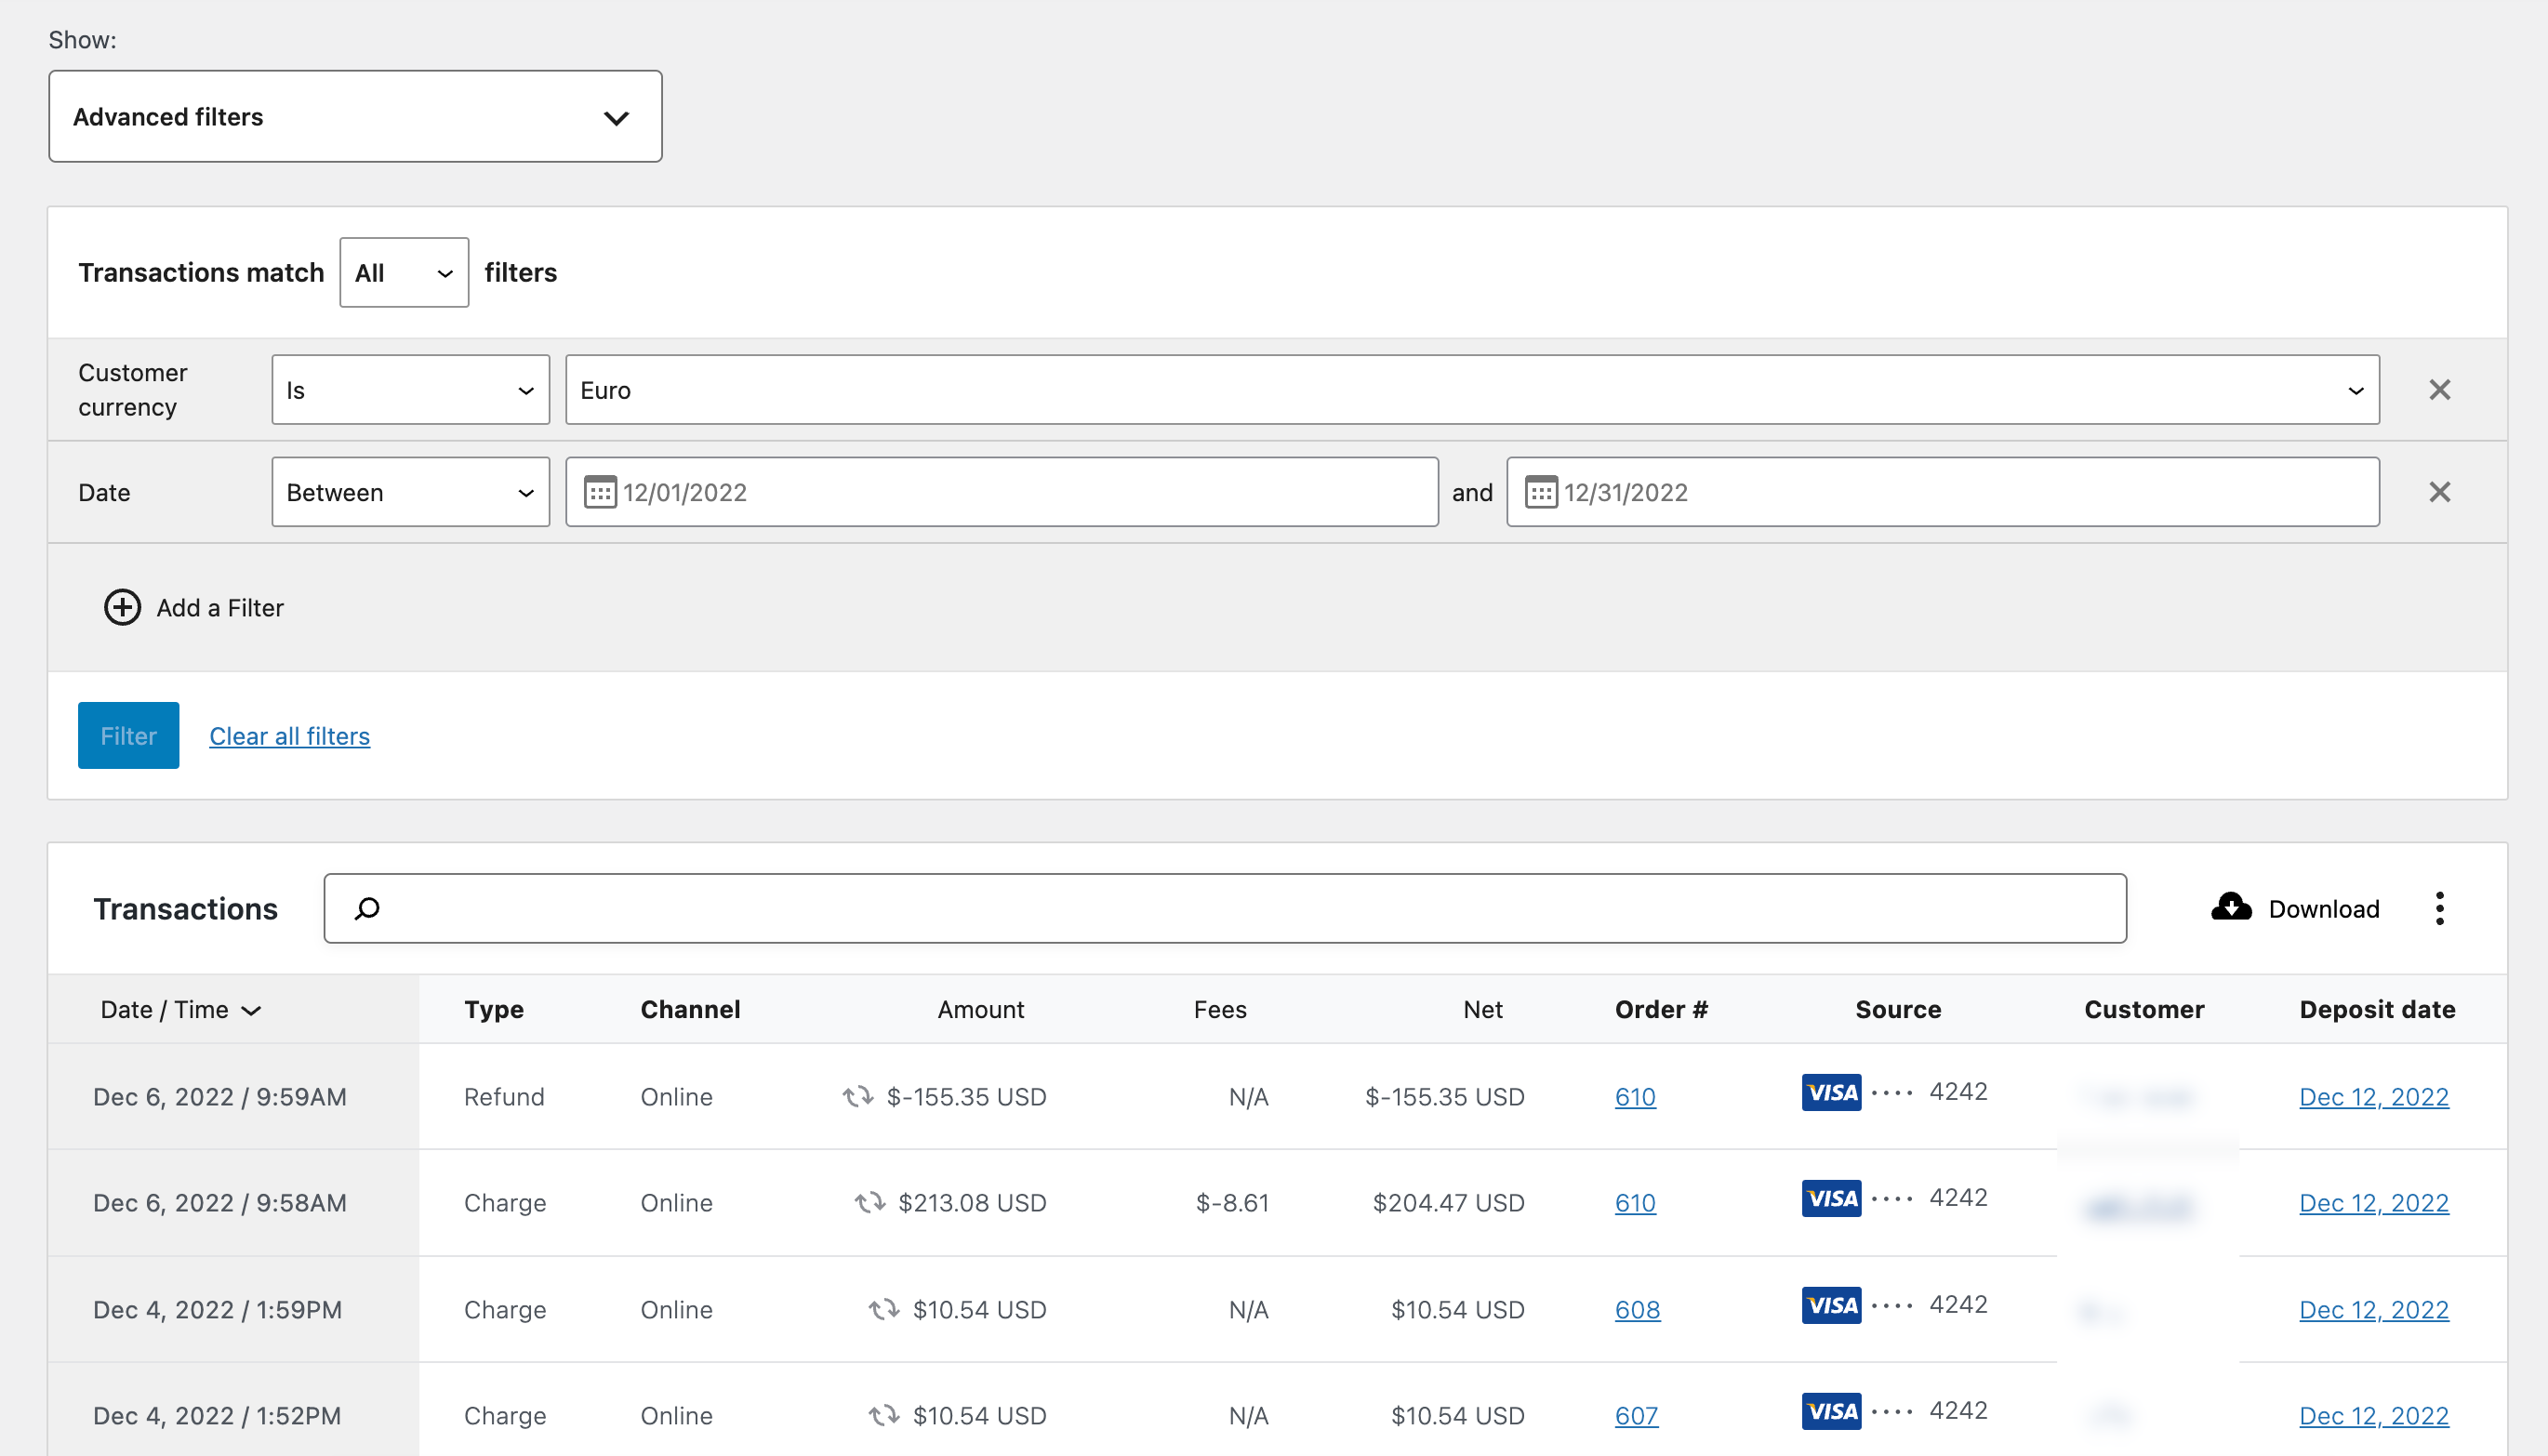Click the blue Filter button
2548x1456 pixels.
point(127,735)
